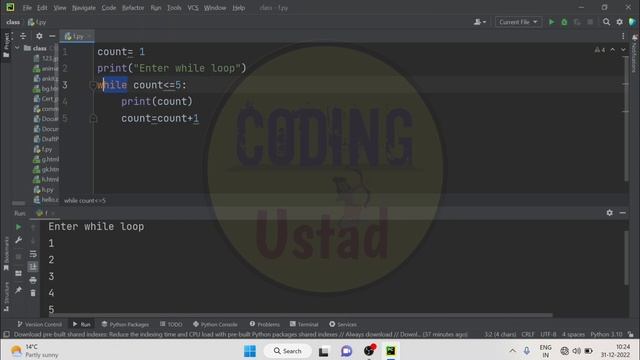This screenshot has width=640, height=360.
Task: Open the Current File run configuration dropdown
Action: tap(518, 22)
